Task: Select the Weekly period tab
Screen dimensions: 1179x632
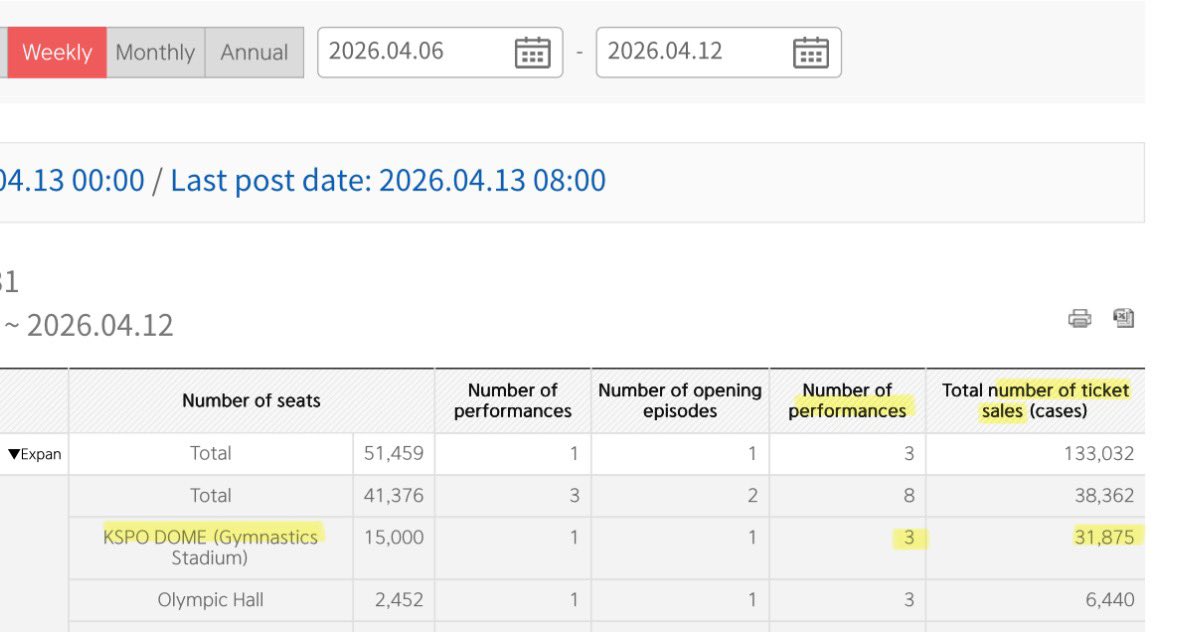Action: (x=57, y=53)
